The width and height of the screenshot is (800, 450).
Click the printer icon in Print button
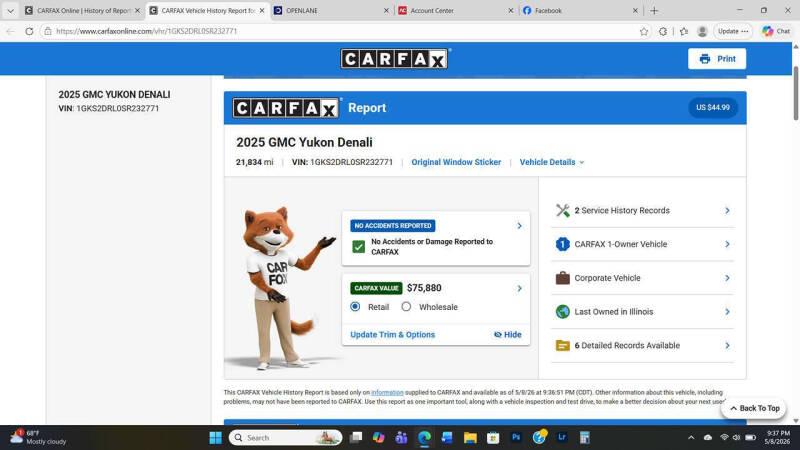point(705,59)
